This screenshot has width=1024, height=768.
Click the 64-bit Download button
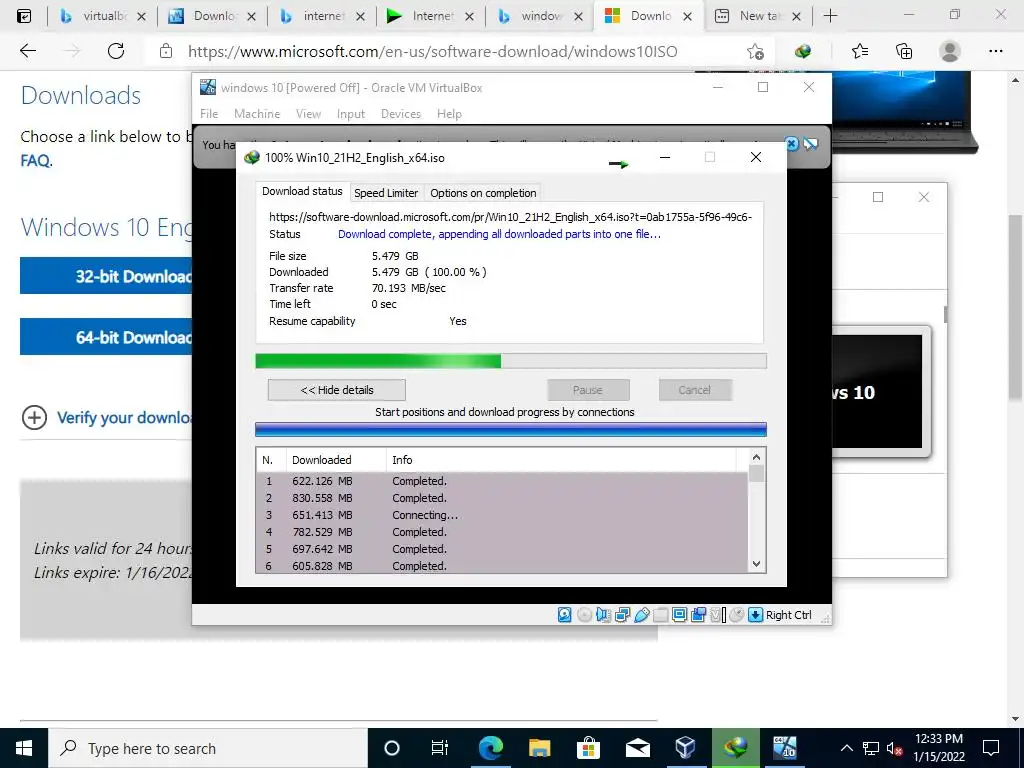[x=106, y=336]
